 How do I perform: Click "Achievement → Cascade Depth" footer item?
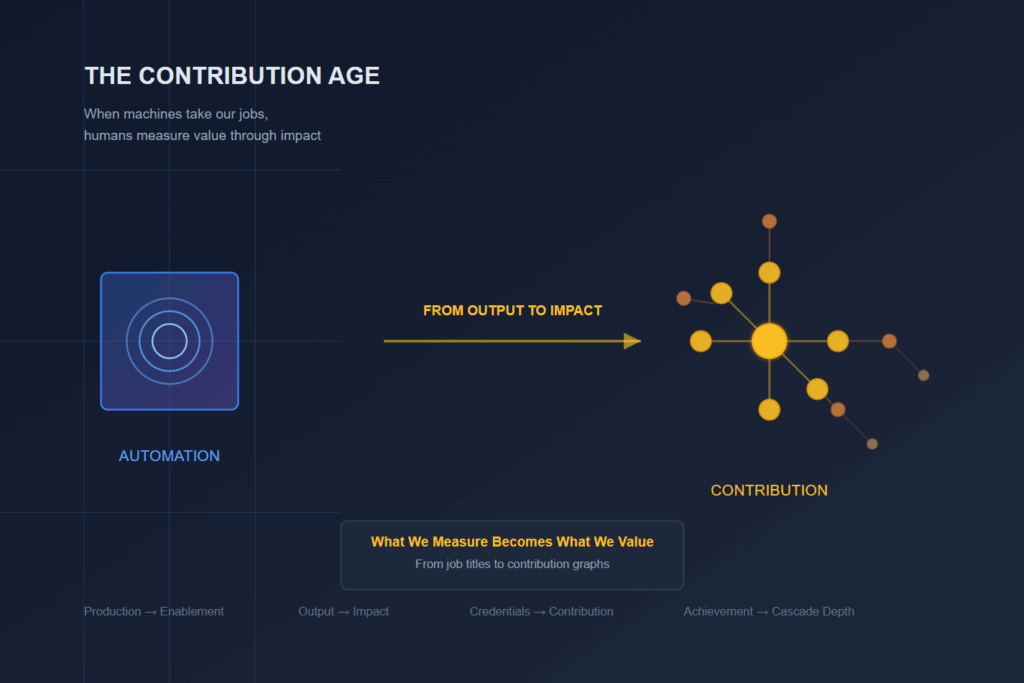[x=768, y=611]
